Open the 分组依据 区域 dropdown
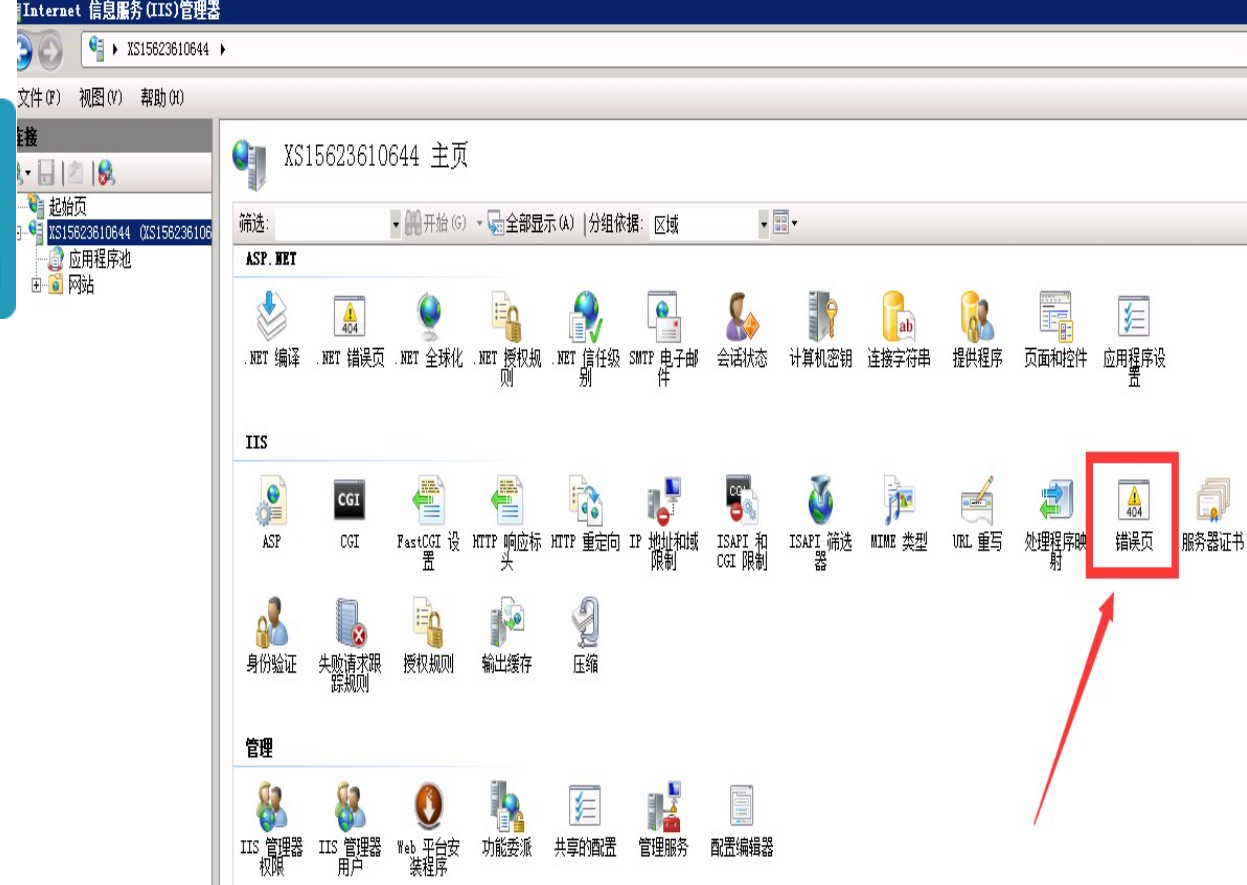Image resolution: width=1247 pixels, height=885 pixels. pos(764,224)
